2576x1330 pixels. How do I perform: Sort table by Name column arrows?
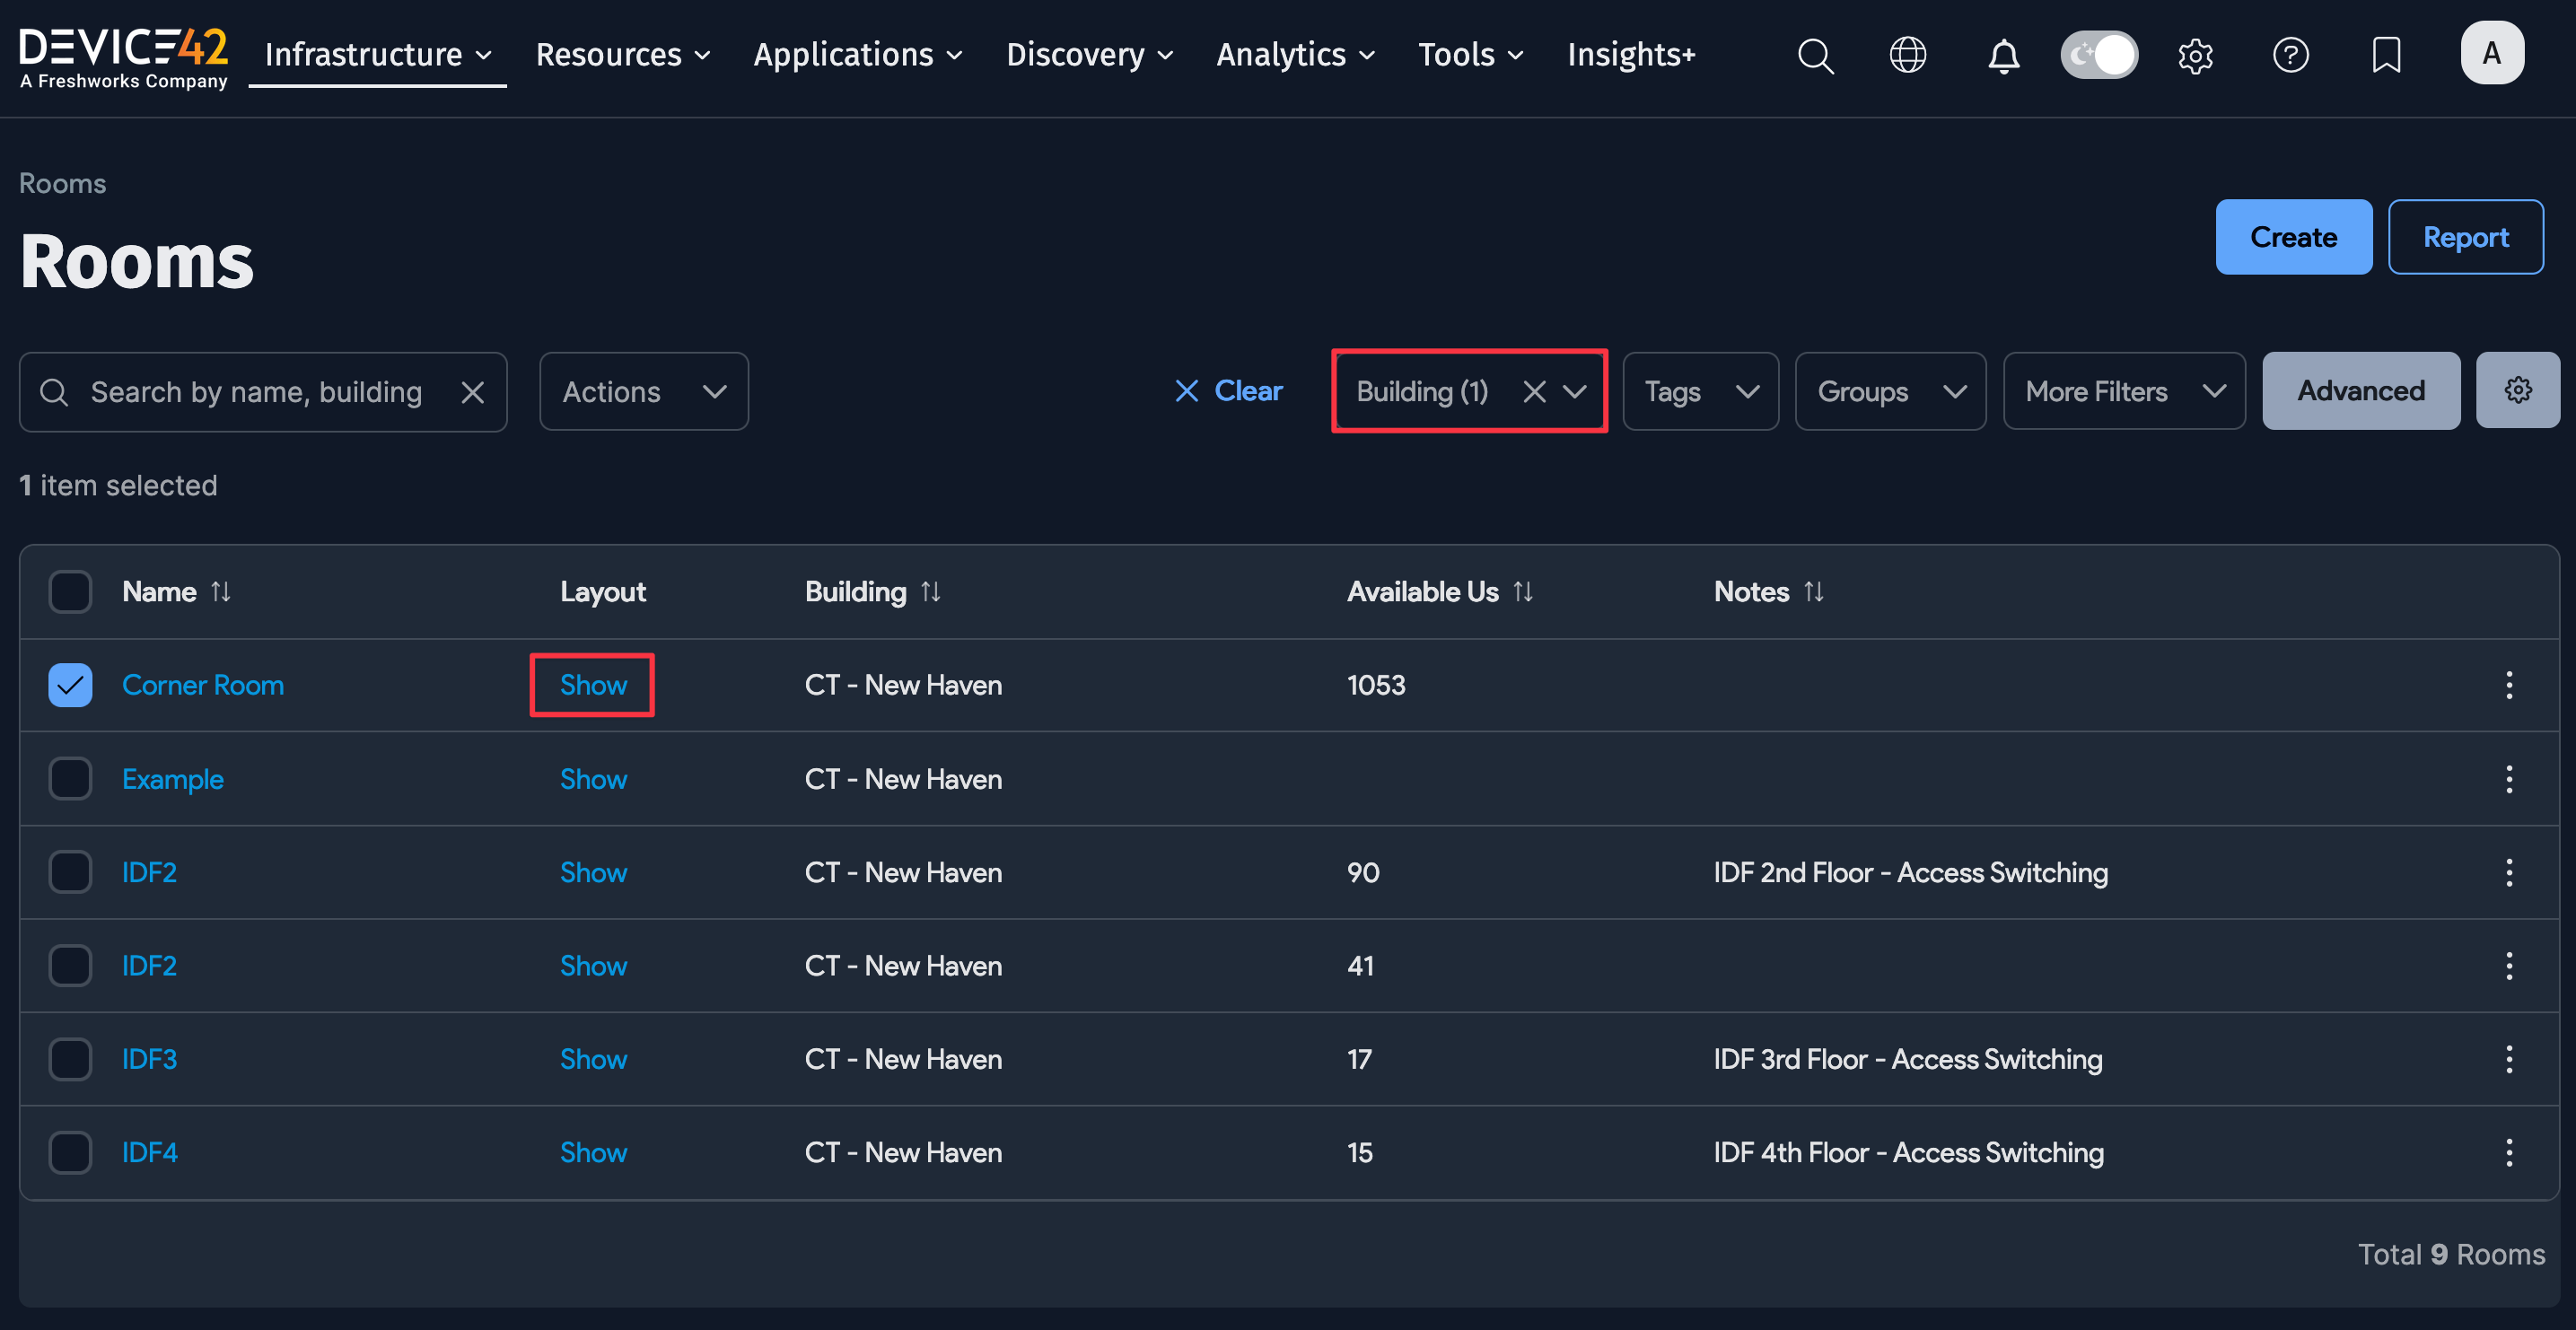coord(221,592)
